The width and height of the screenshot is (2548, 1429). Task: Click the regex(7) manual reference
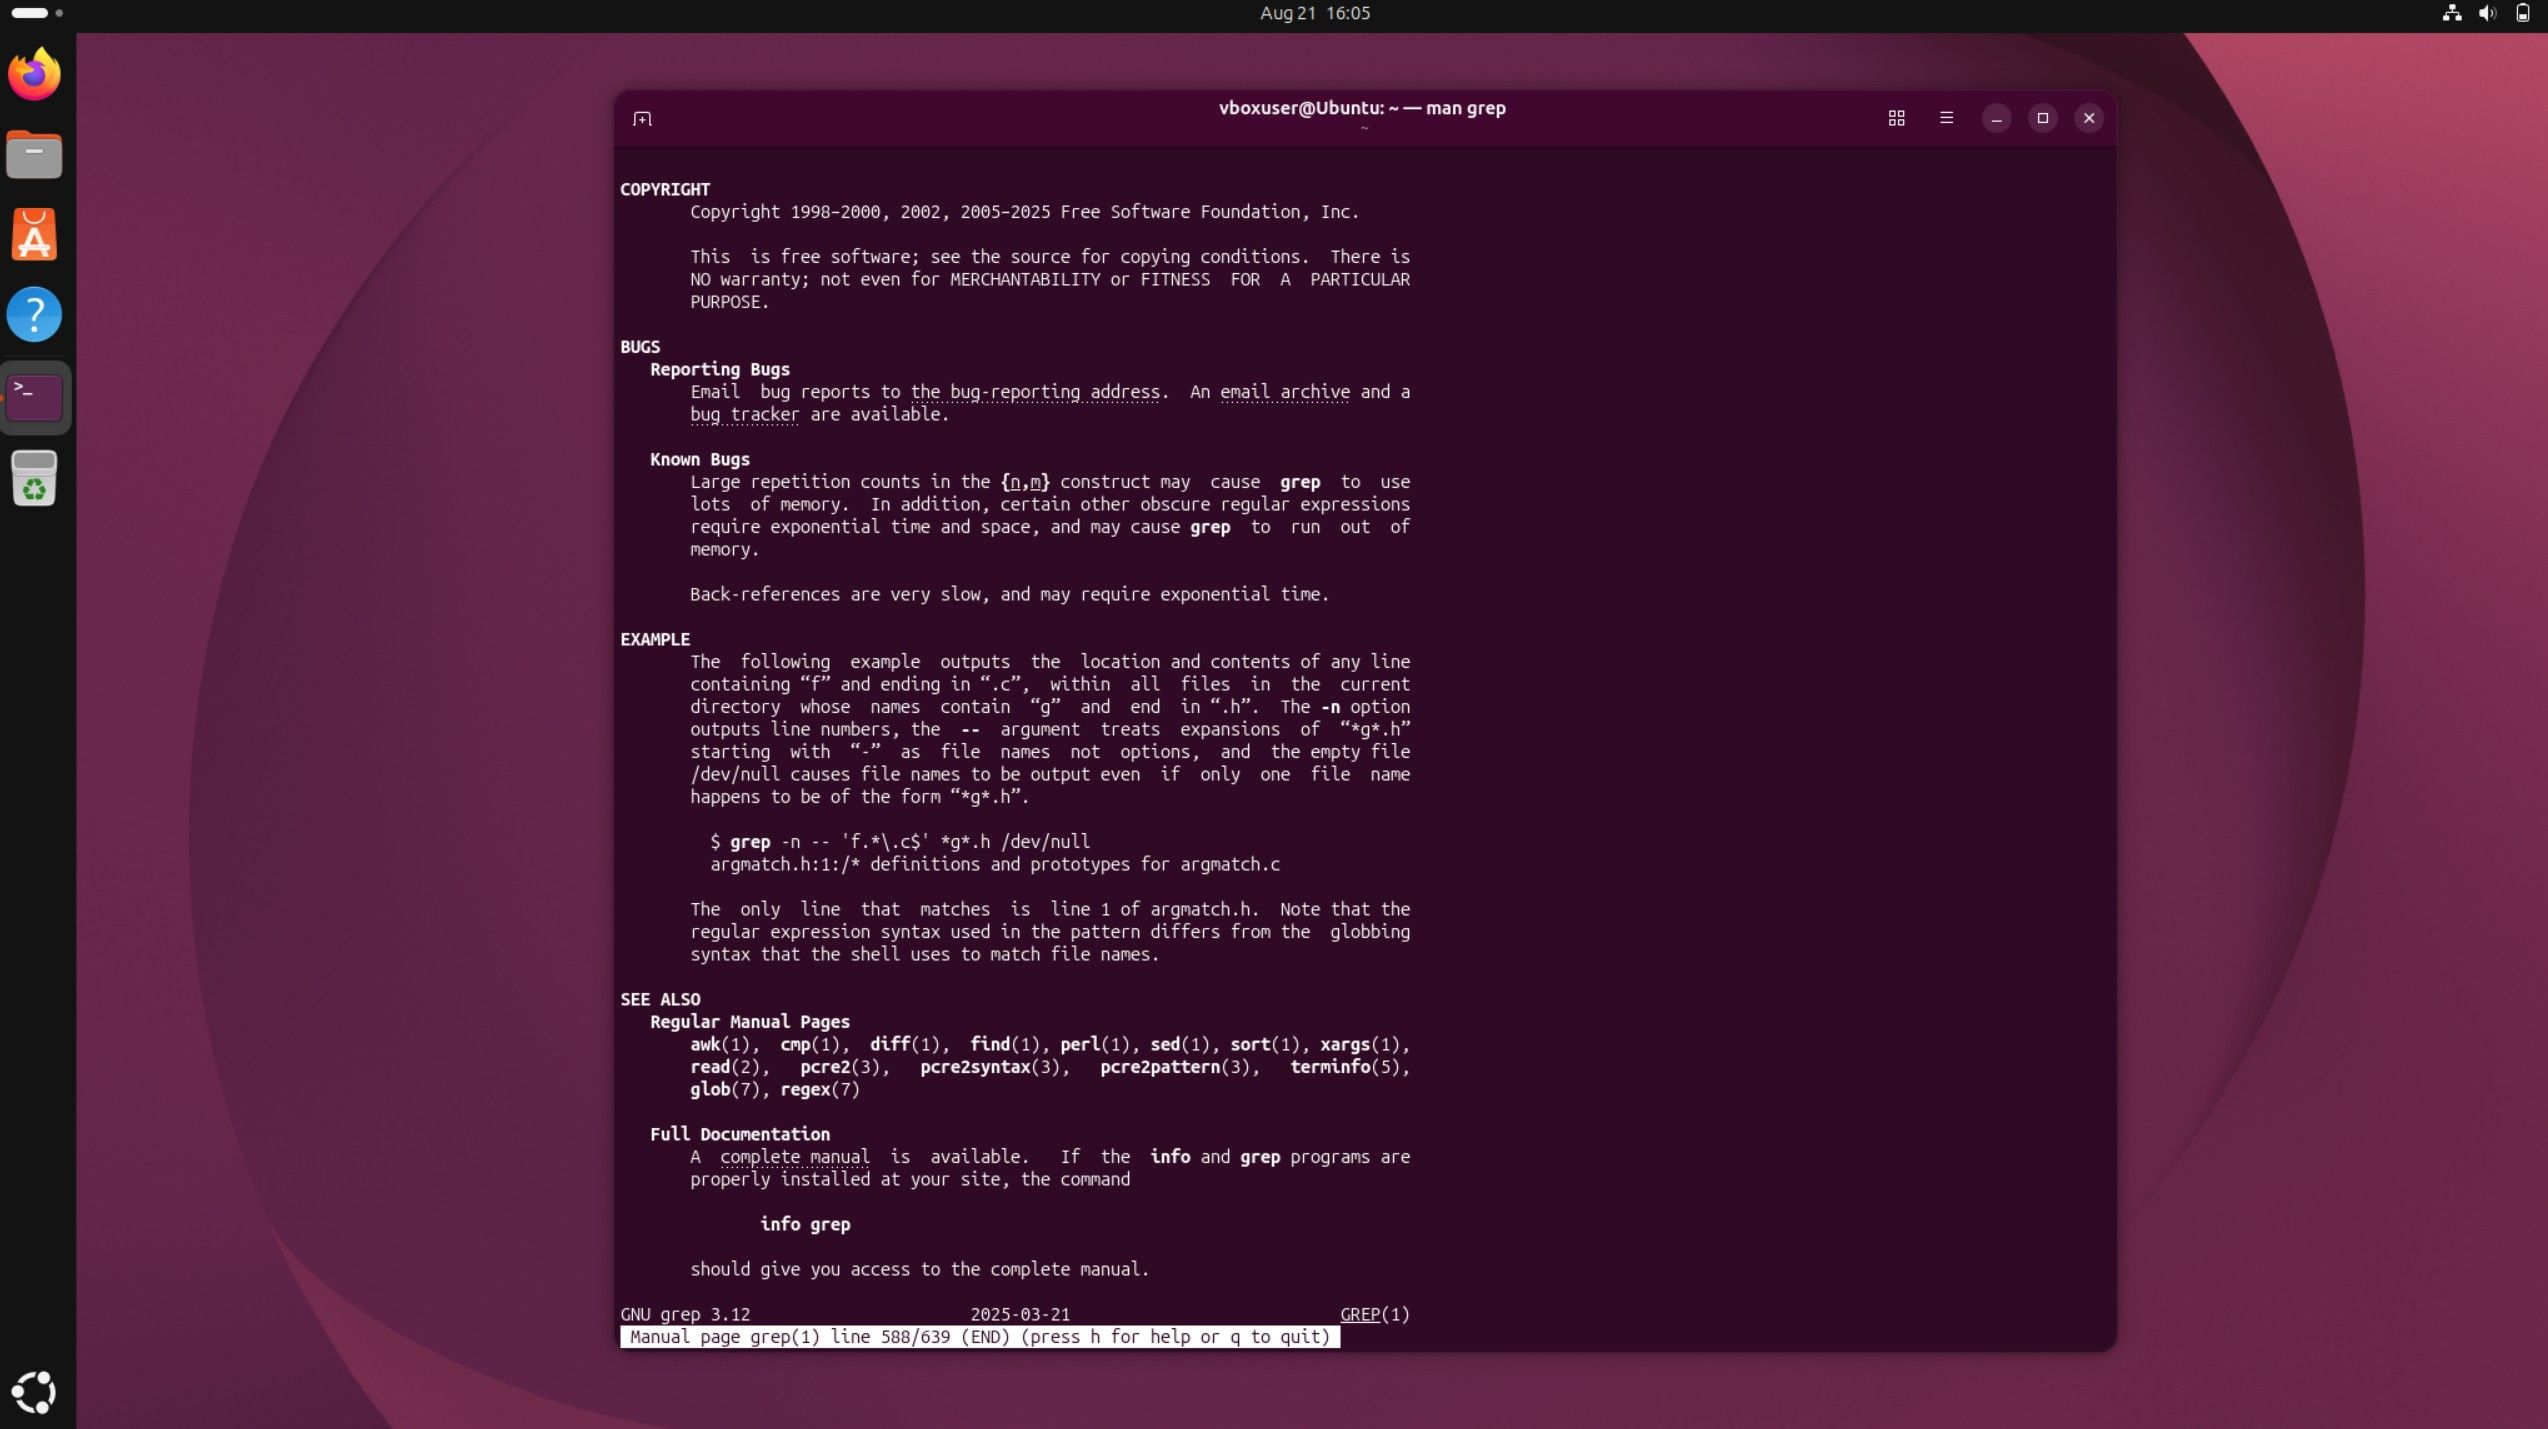(820, 1090)
